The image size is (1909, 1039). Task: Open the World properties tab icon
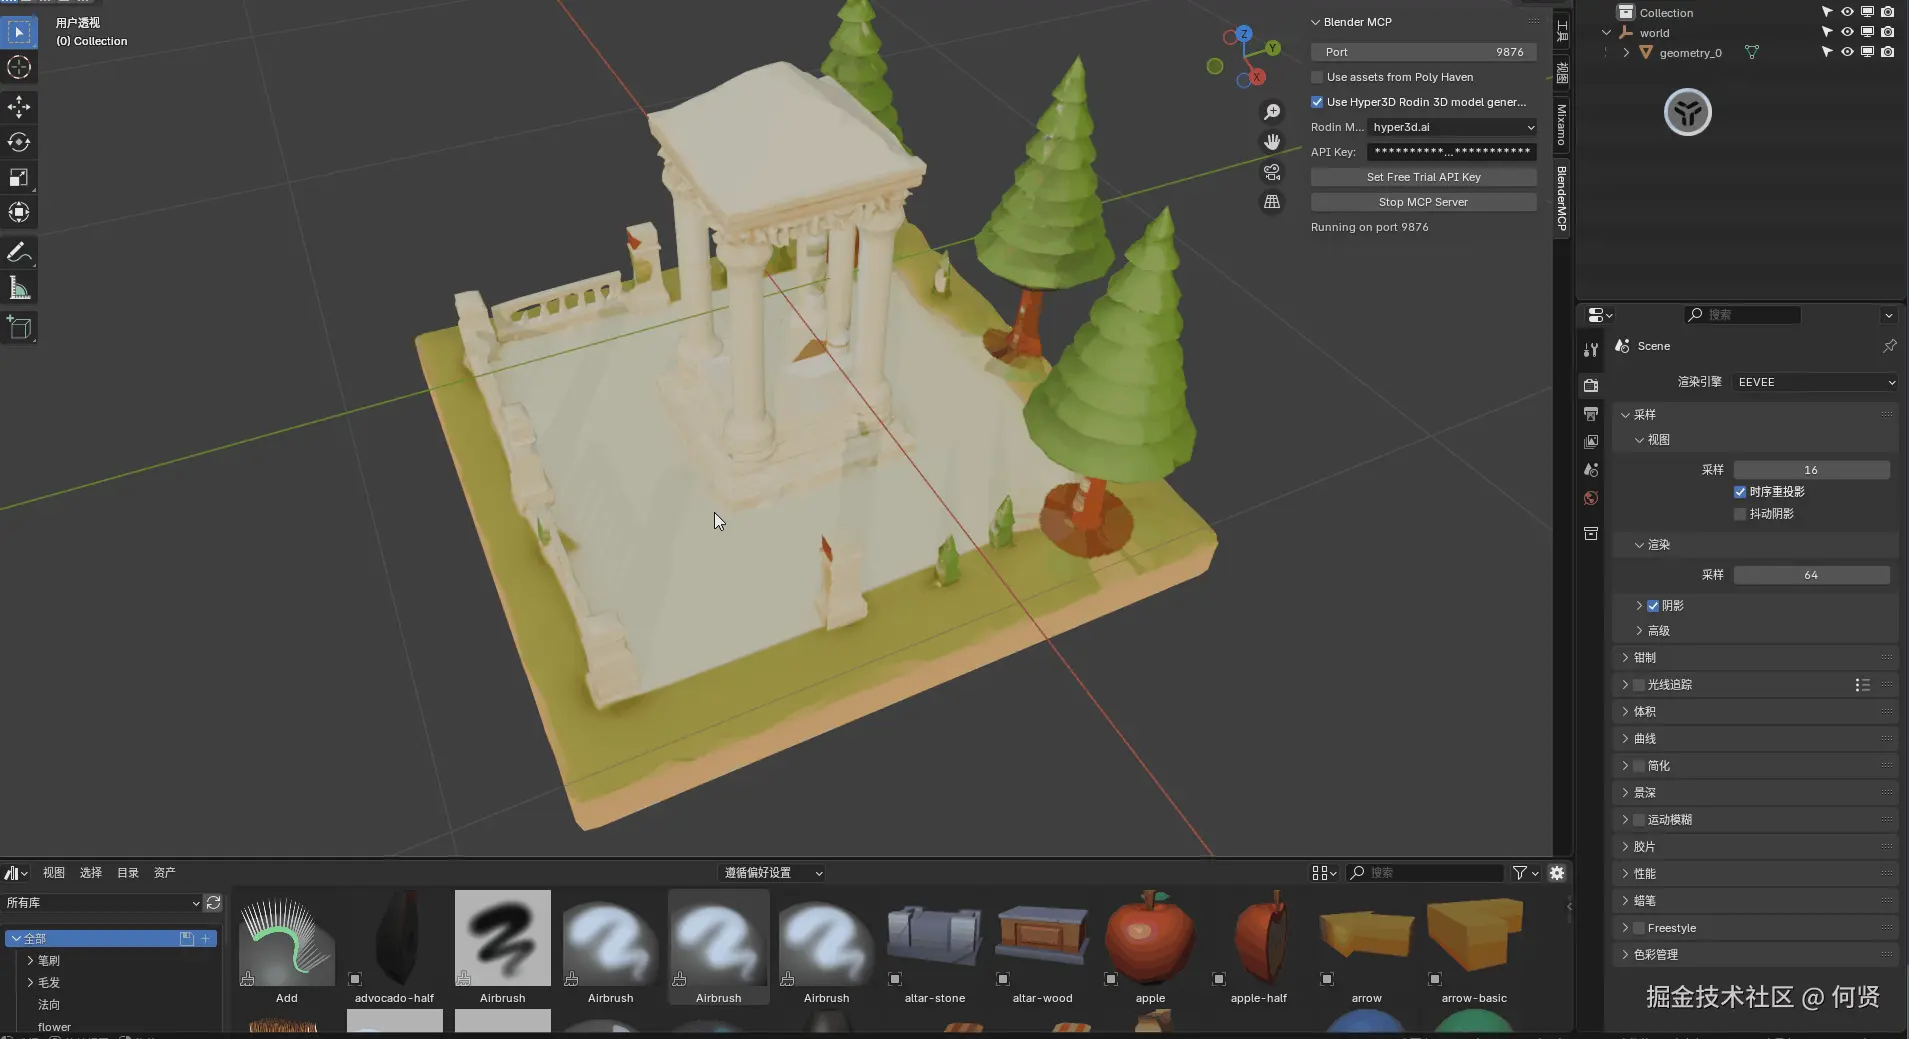pyautogui.click(x=1591, y=498)
